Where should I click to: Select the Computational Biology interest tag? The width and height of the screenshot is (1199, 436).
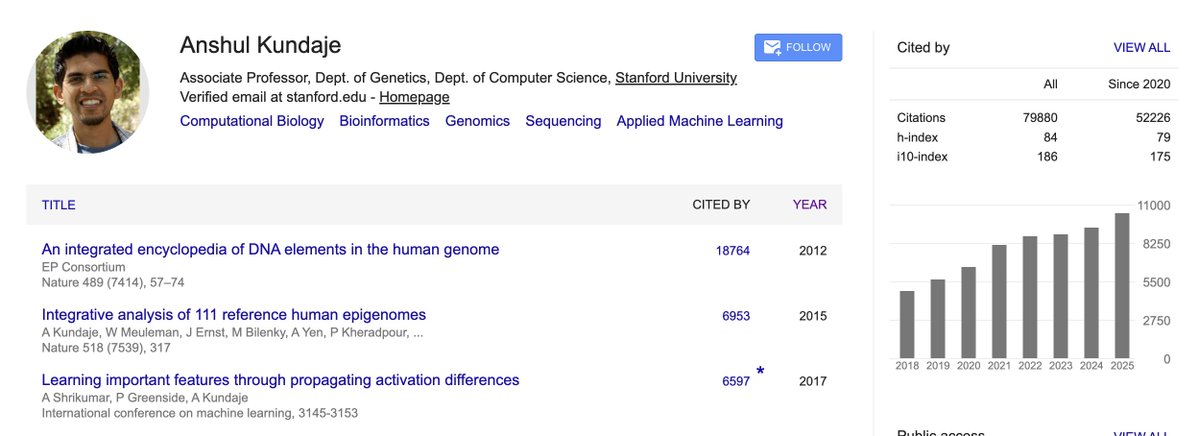coord(252,121)
